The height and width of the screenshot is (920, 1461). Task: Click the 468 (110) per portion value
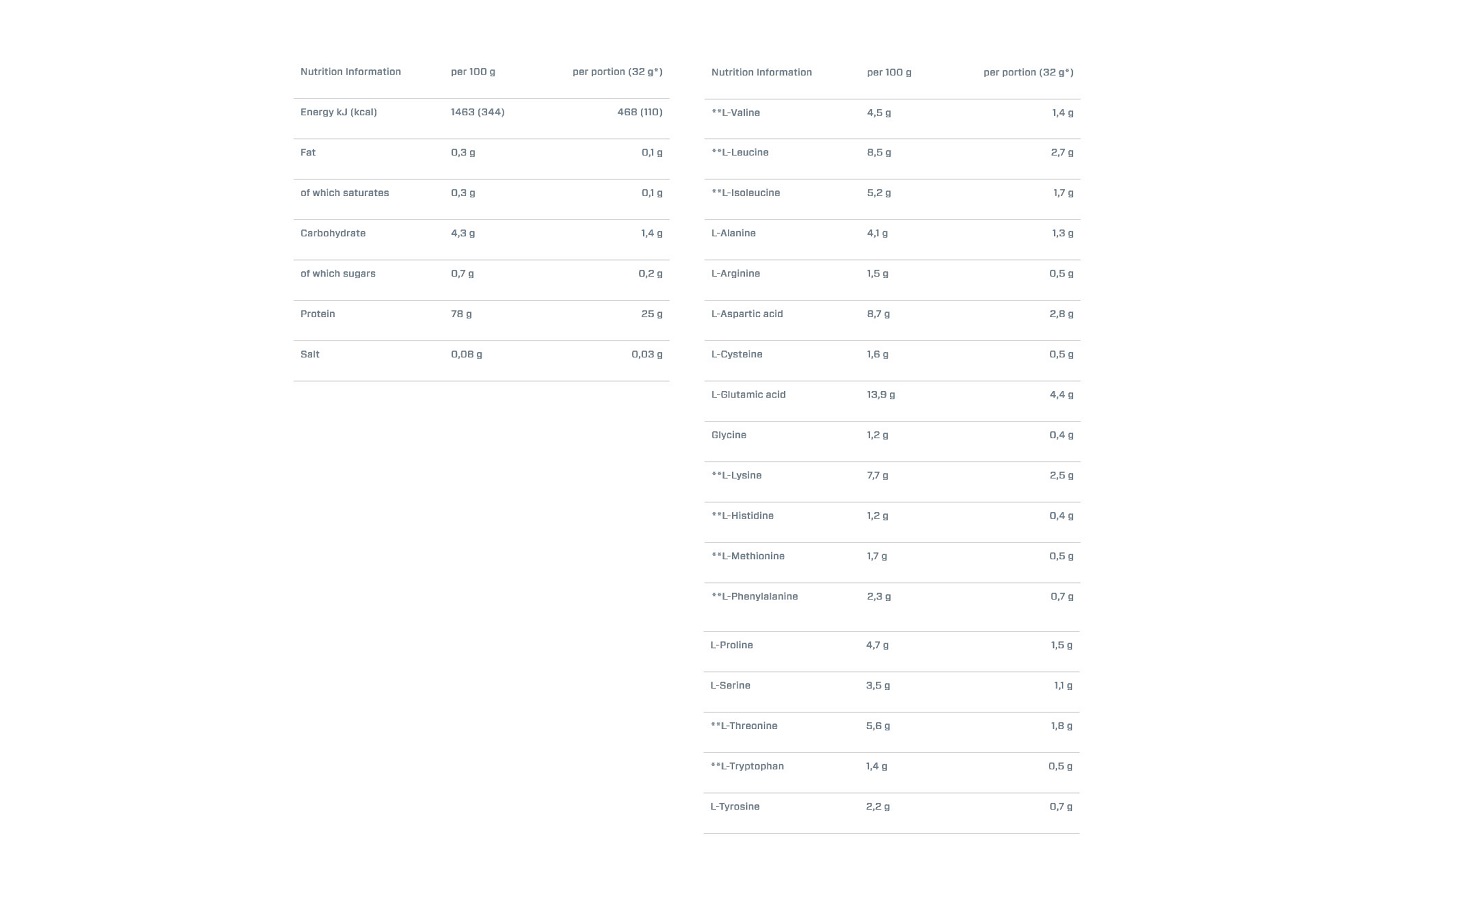(639, 112)
